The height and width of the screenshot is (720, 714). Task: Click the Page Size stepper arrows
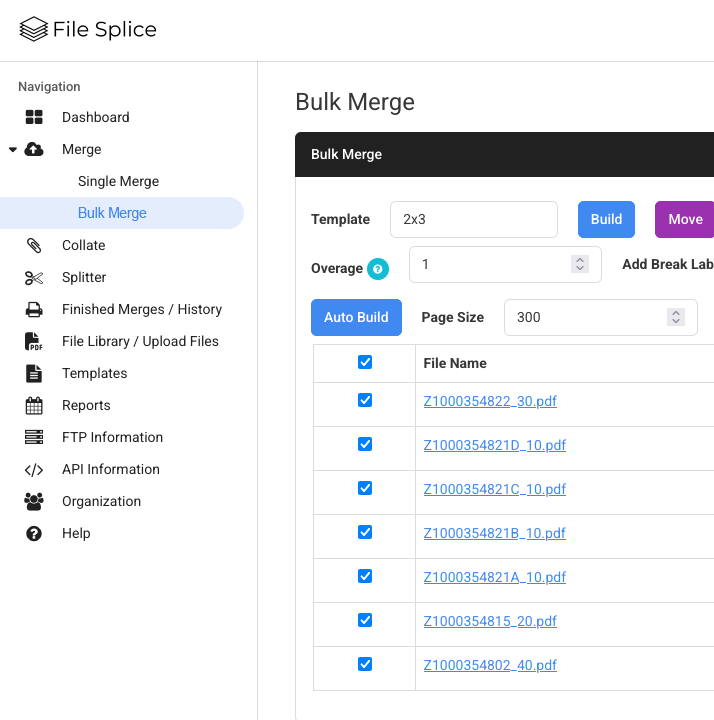(676, 317)
